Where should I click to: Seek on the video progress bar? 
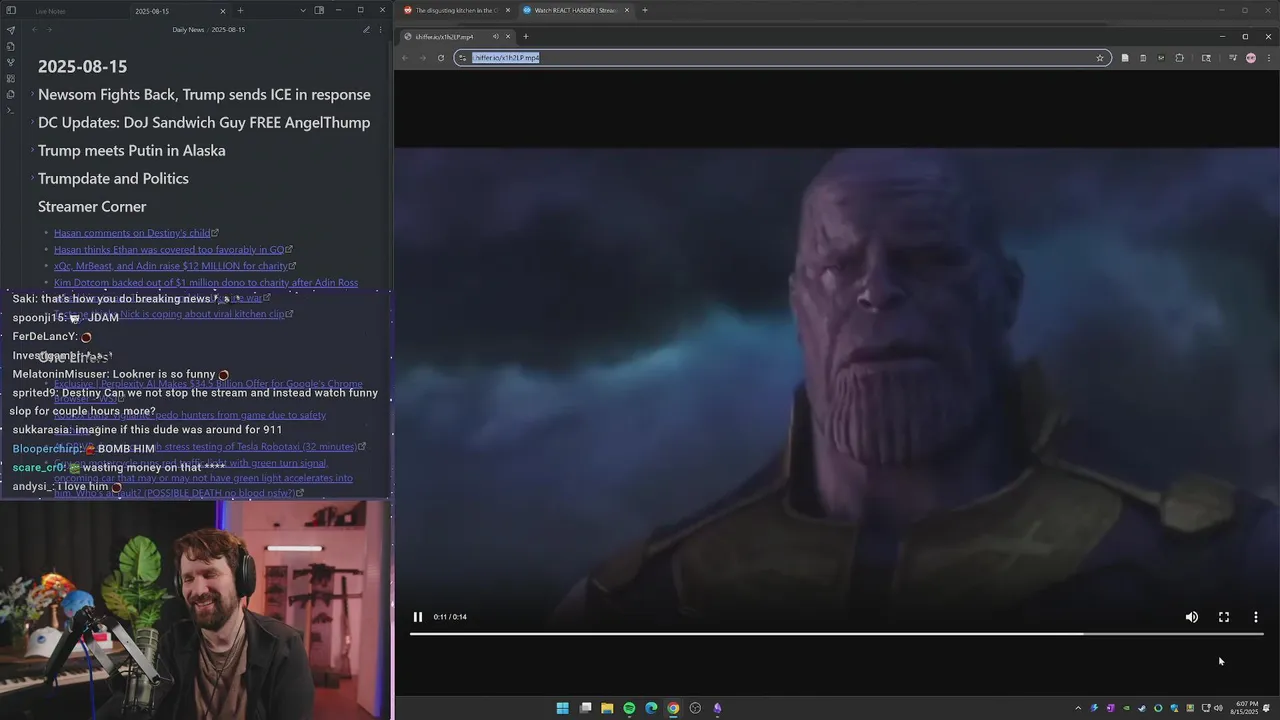point(837,633)
